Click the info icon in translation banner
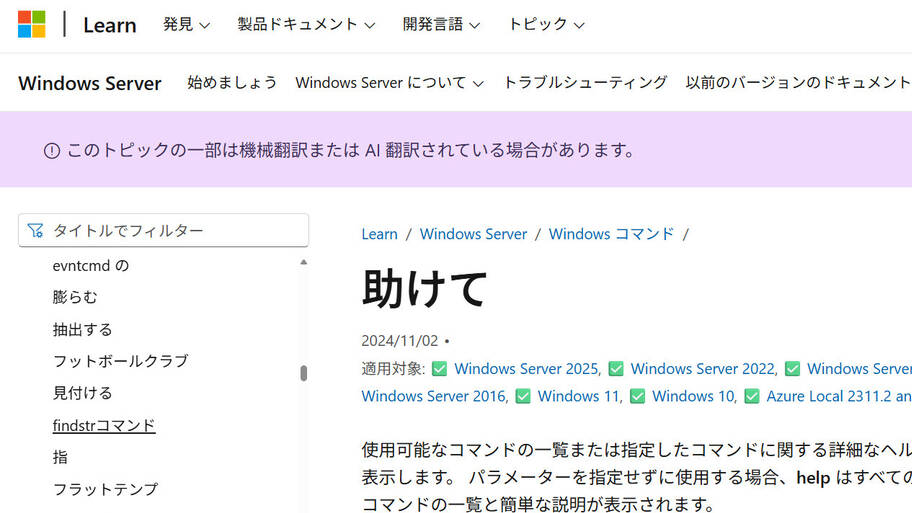 [x=52, y=151]
